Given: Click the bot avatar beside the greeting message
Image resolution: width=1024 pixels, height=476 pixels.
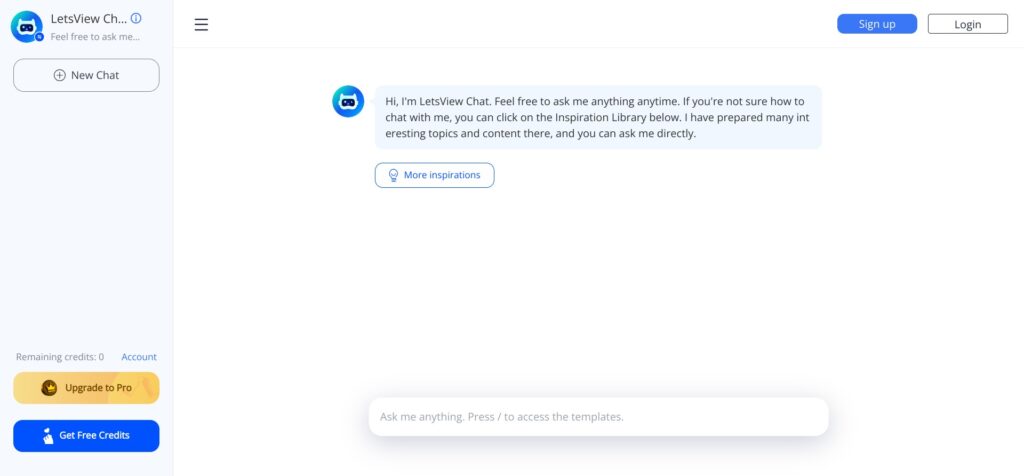Looking at the screenshot, I should [x=348, y=101].
